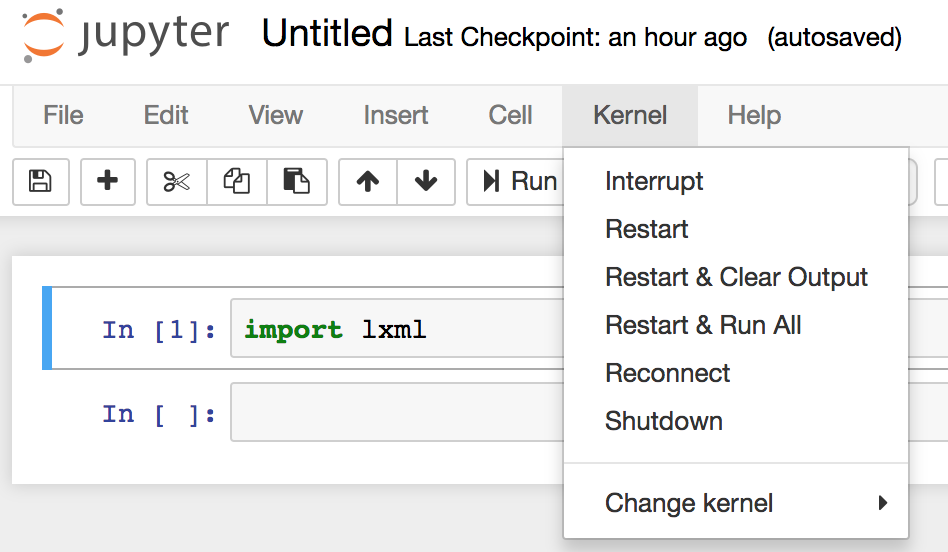Expand the Change kernel submenu
The width and height of the screenshot is (948, 552).
coord(736,503)
